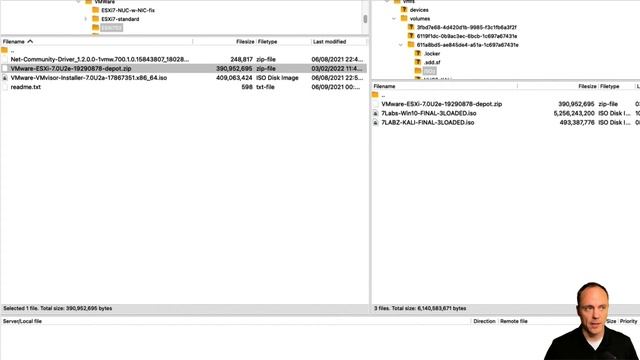Click the ISO Disk Image filetype in local list

[x=277, y=78]
